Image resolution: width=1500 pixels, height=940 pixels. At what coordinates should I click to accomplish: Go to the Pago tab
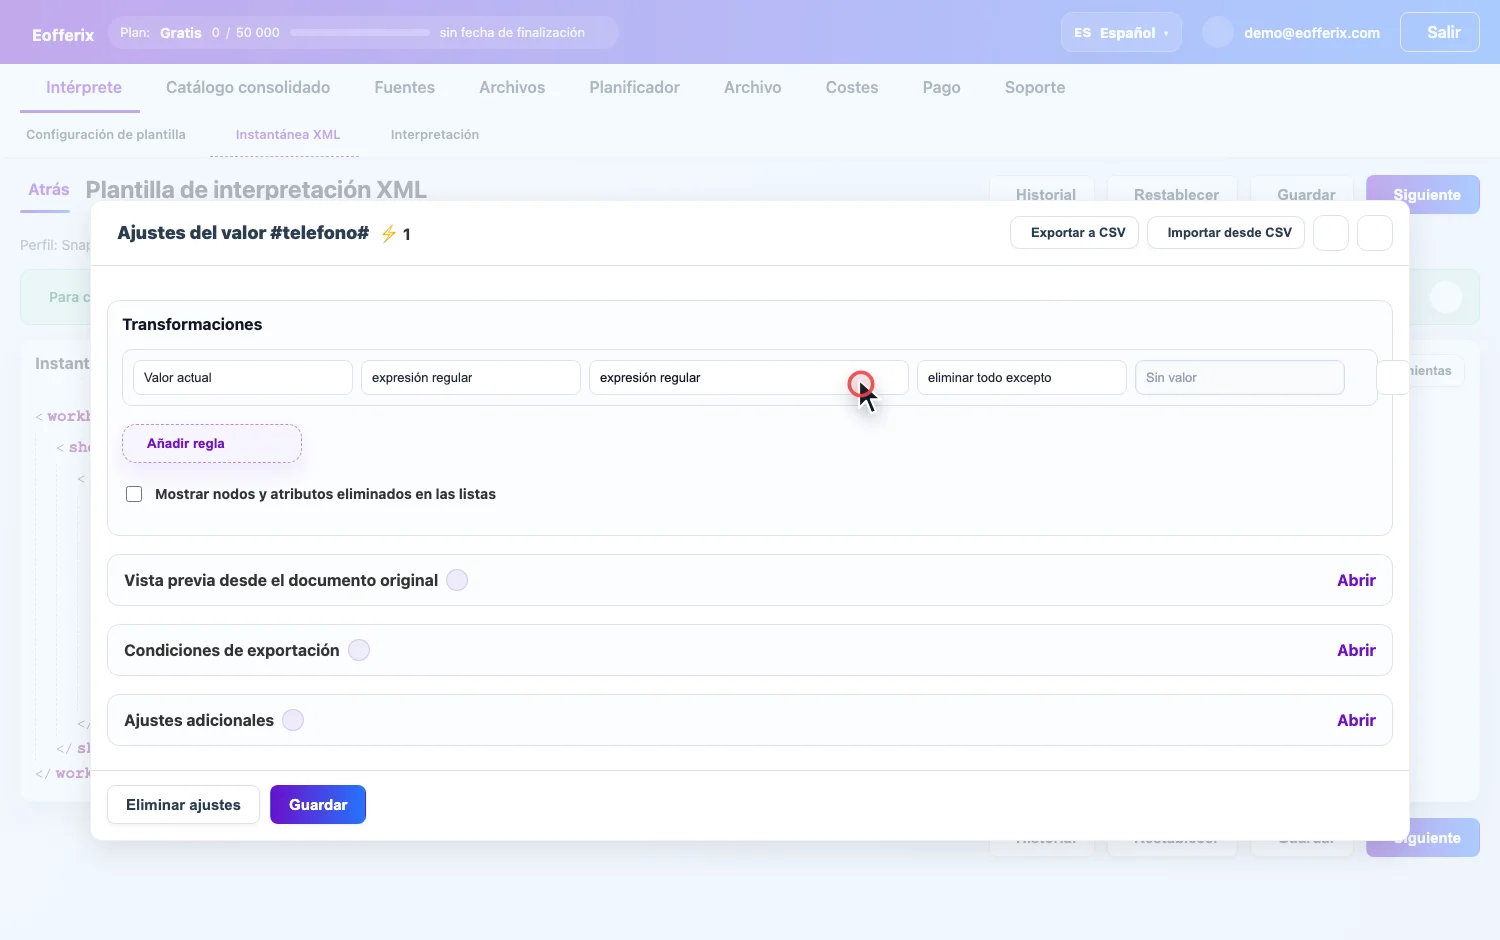942,88
